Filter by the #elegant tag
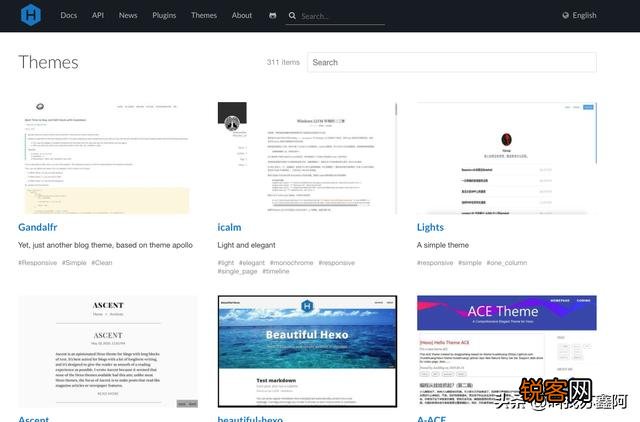This screenshot has height=422, width=640. pos(252,263)
